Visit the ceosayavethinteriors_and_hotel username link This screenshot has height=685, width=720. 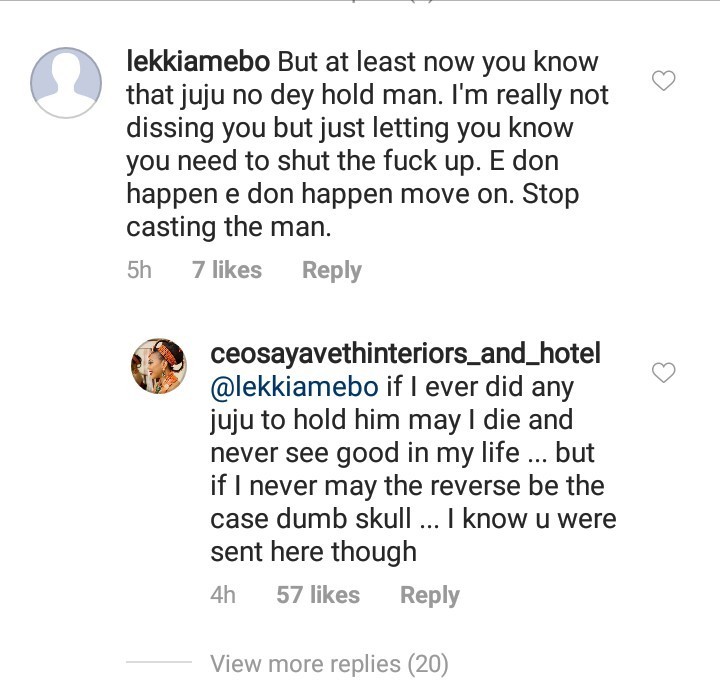click(405, 353)
